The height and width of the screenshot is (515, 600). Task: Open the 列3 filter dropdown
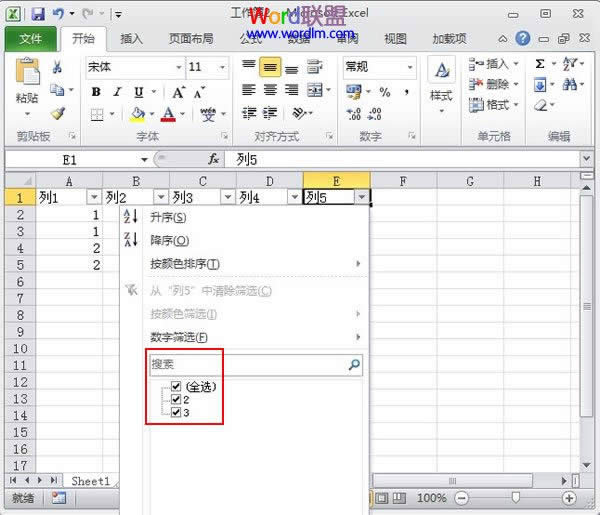tap(228, 197)
